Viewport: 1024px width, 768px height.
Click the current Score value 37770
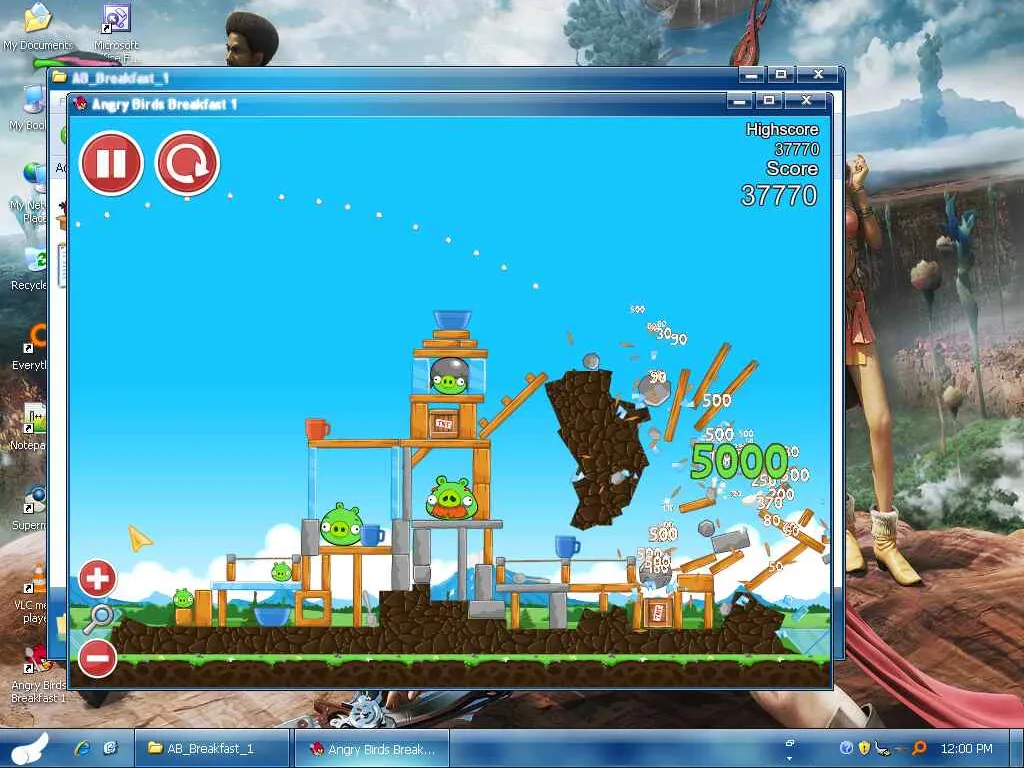[778, 195]
